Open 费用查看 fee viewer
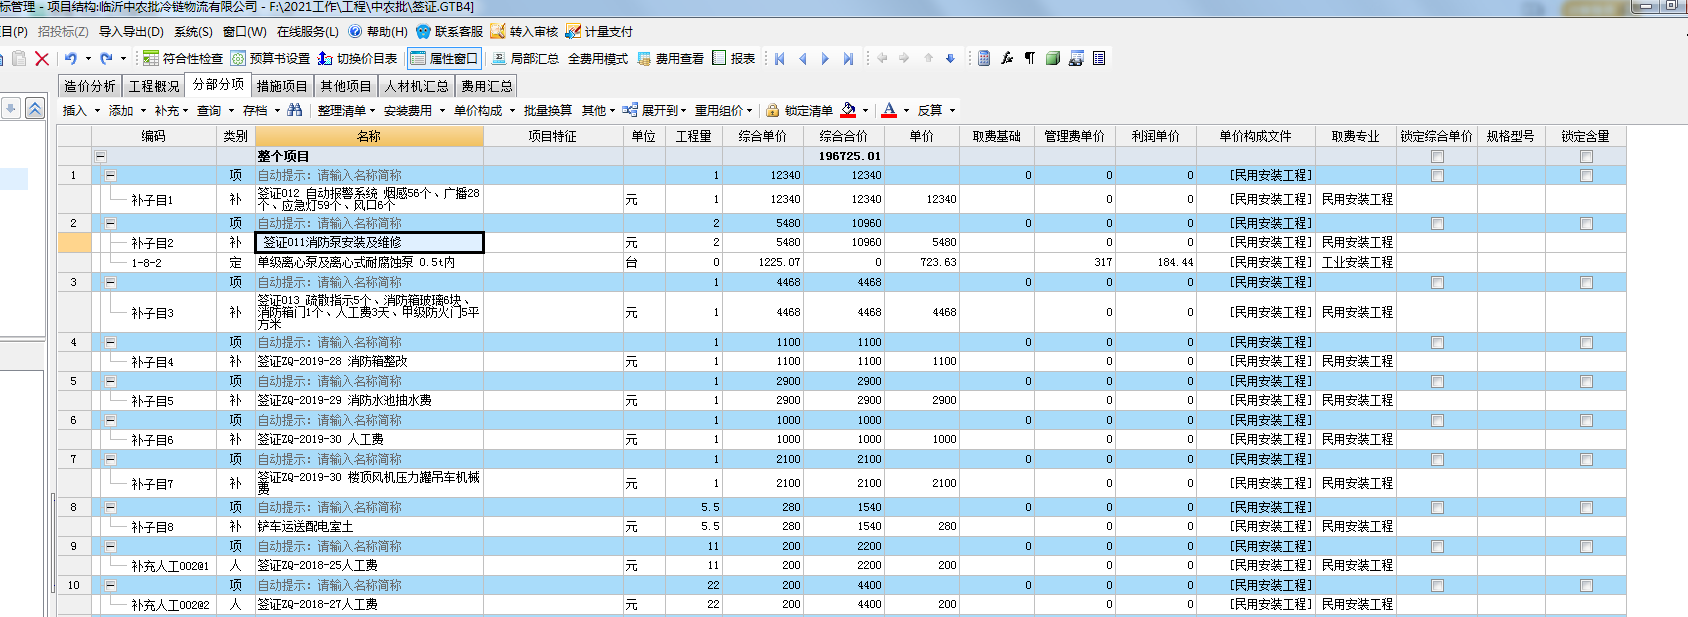 point(671,59)
